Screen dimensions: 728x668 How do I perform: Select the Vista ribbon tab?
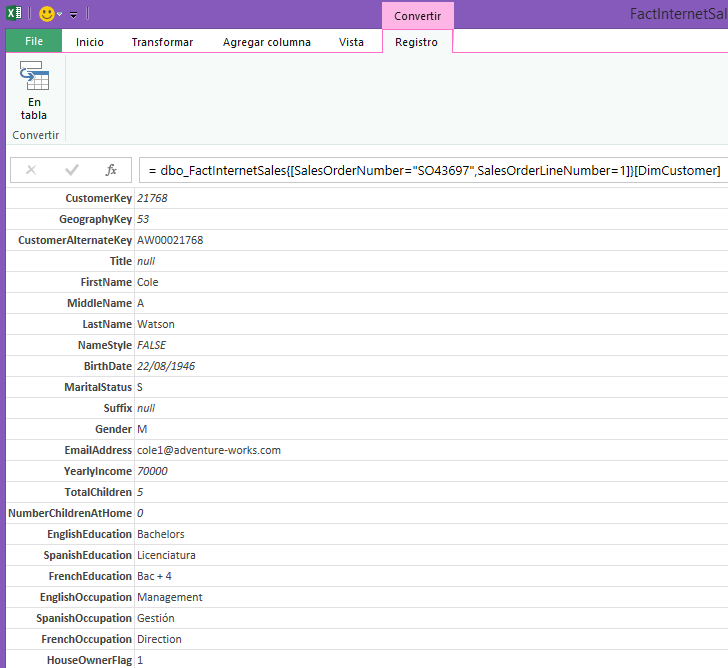point(351,42)
